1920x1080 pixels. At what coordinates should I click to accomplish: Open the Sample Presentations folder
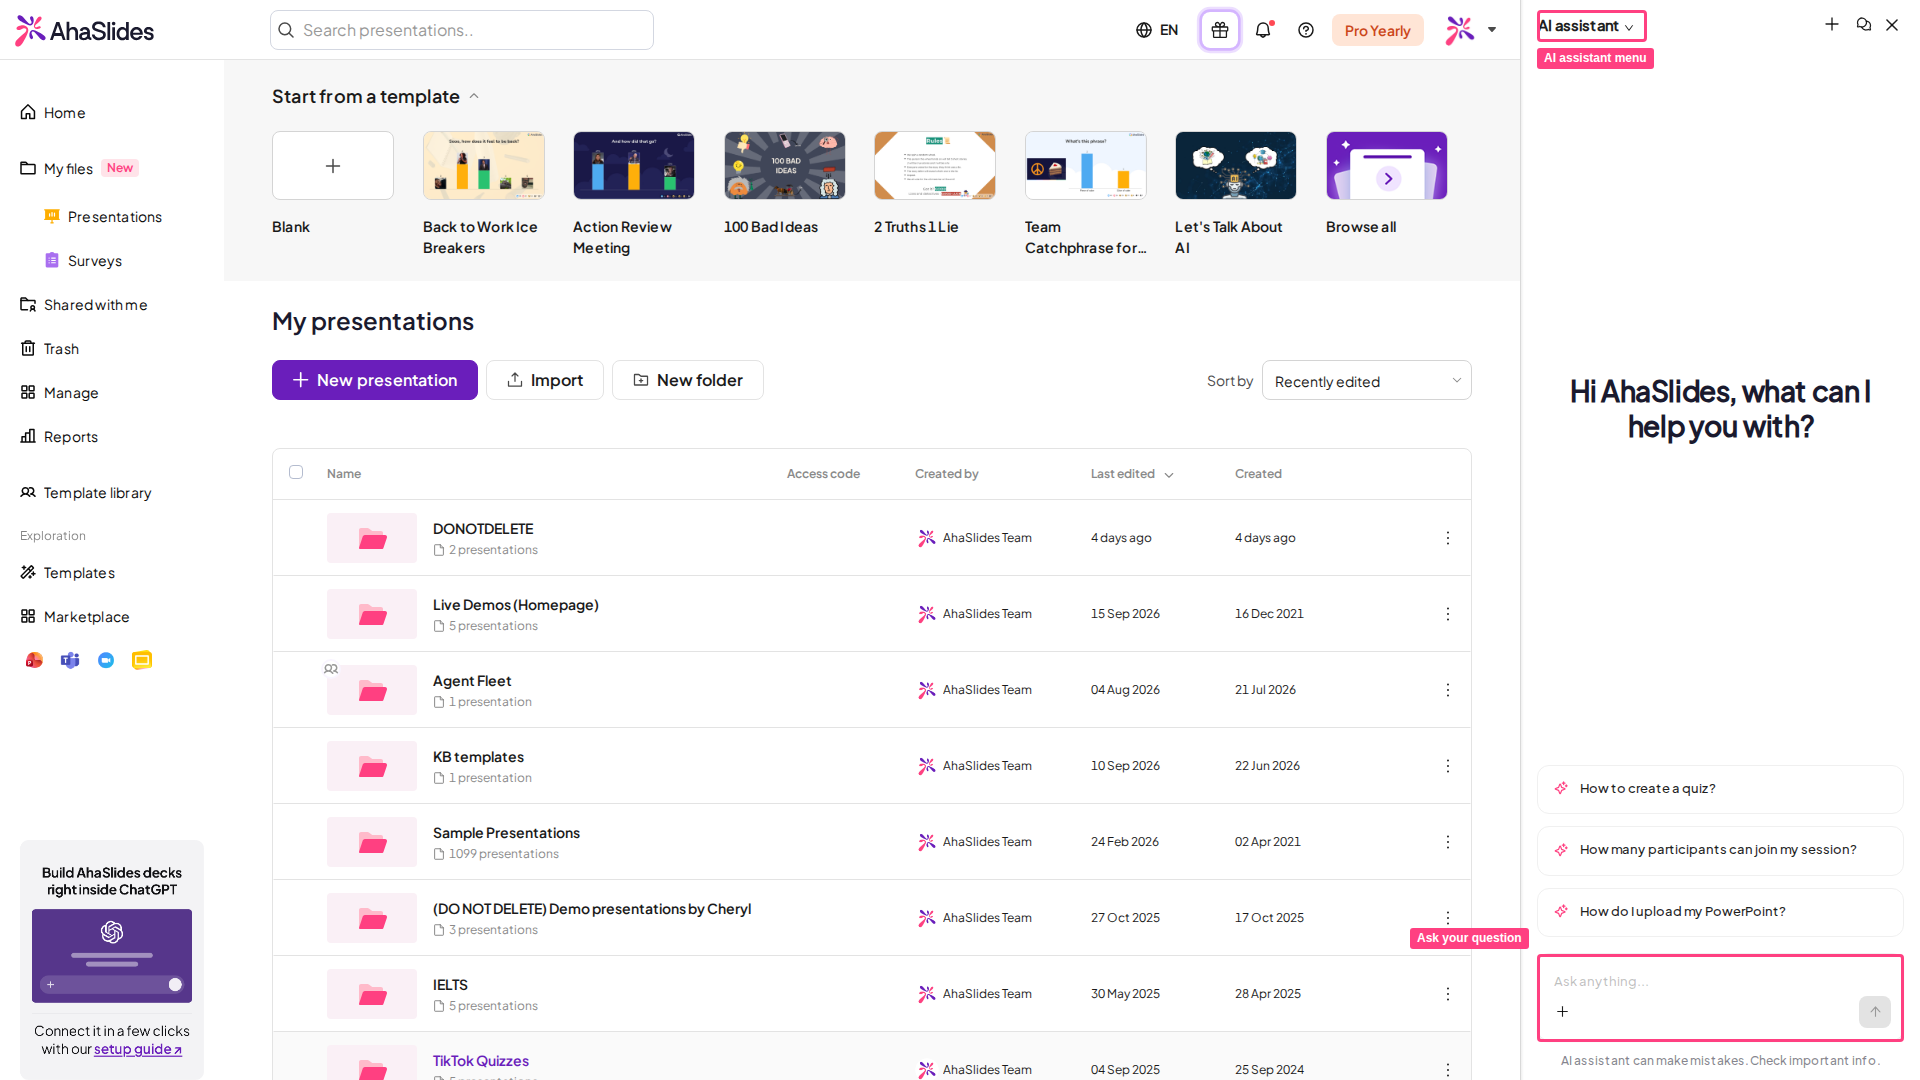[506, 833]
